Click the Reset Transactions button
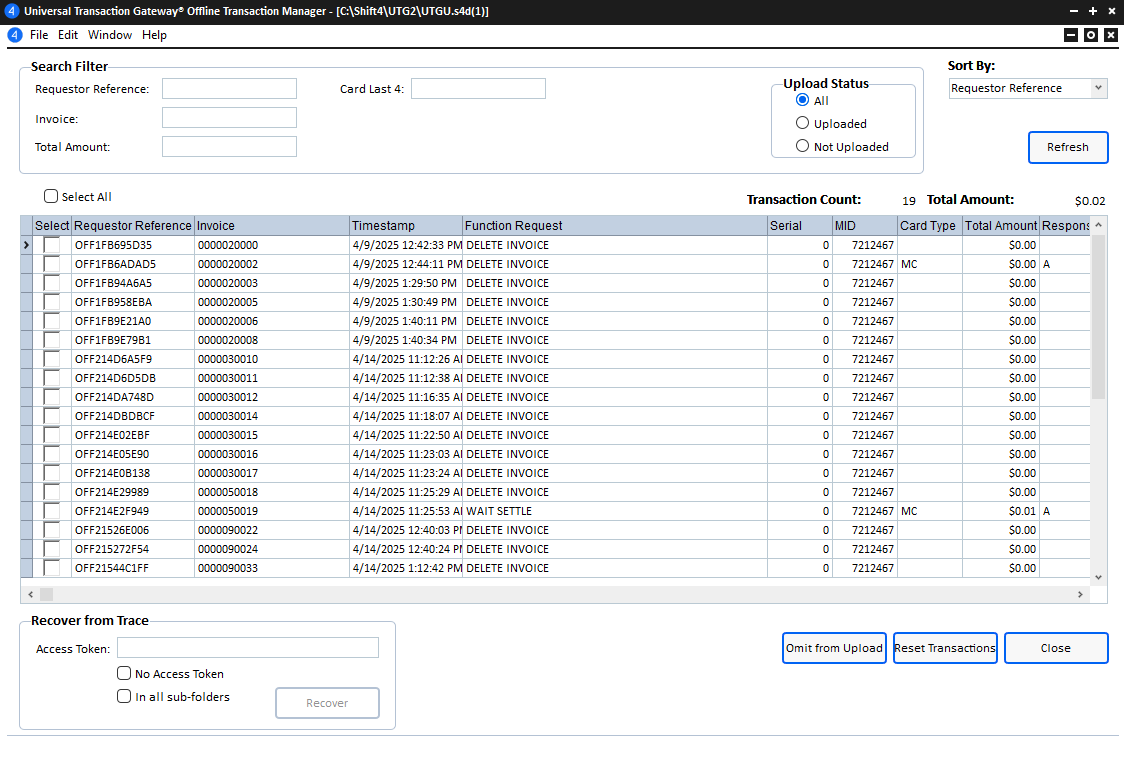This screenshot has width=1124, height=758. (x=945, y=648)
